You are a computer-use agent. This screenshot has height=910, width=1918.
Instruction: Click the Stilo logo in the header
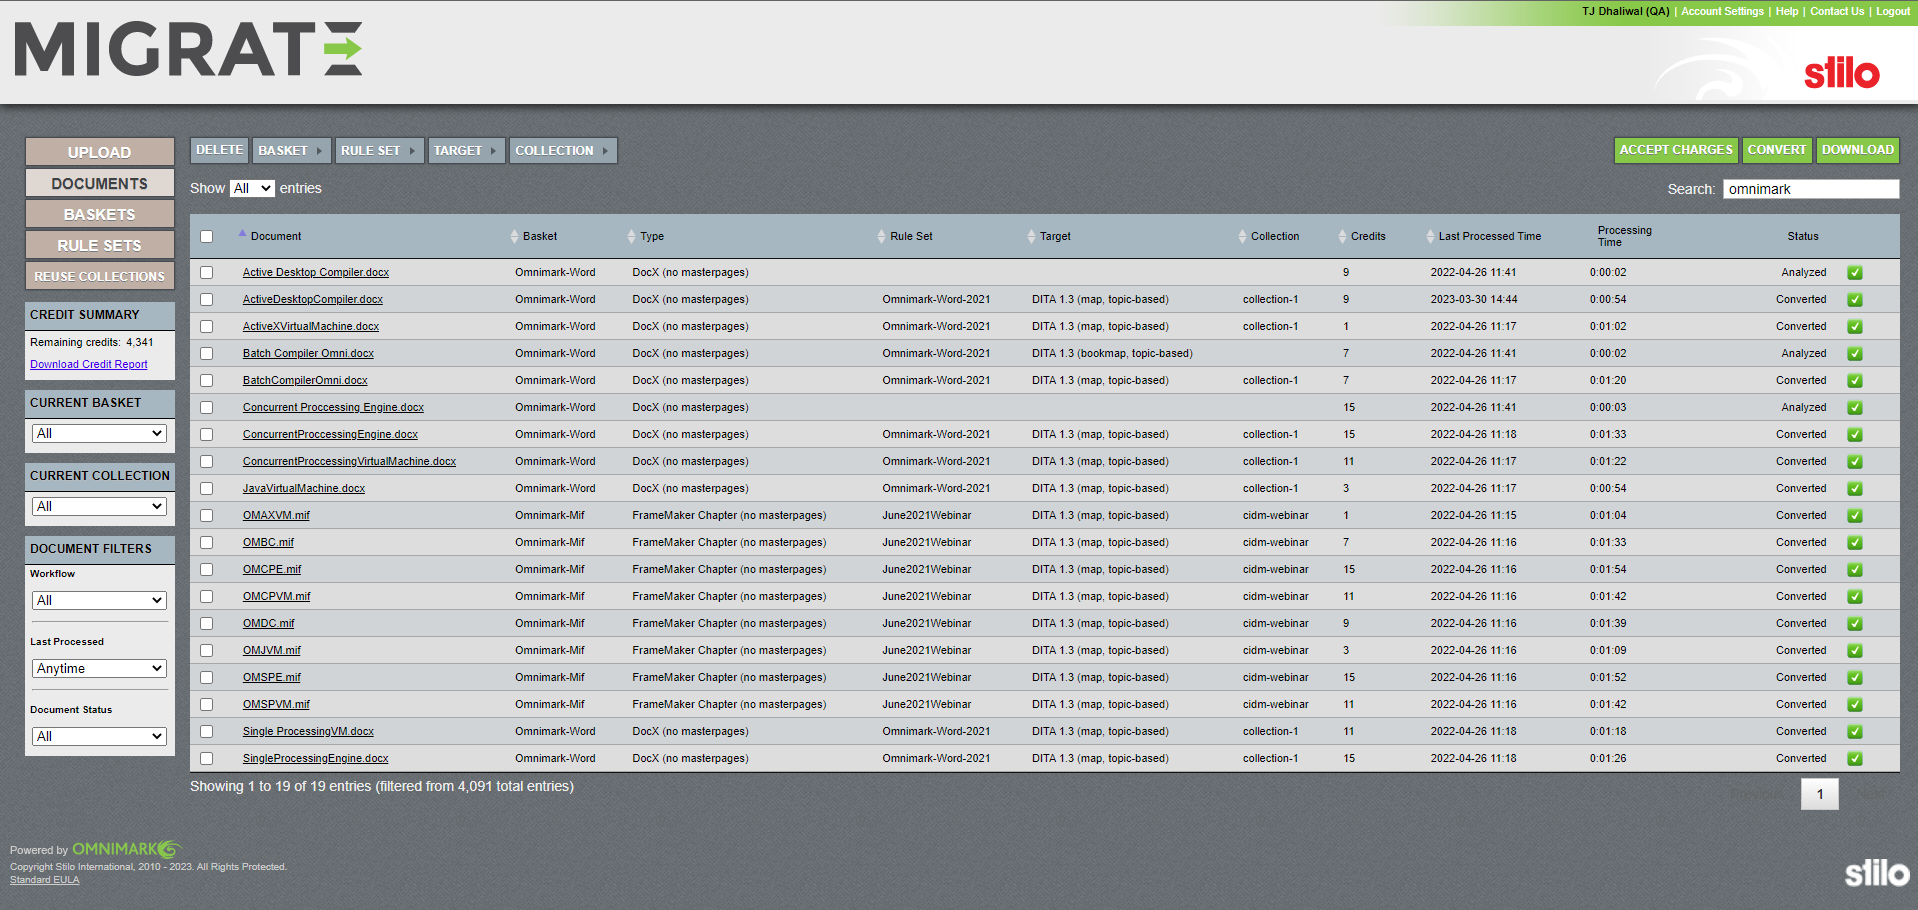pyautogui.click(x=1843, y=72)
